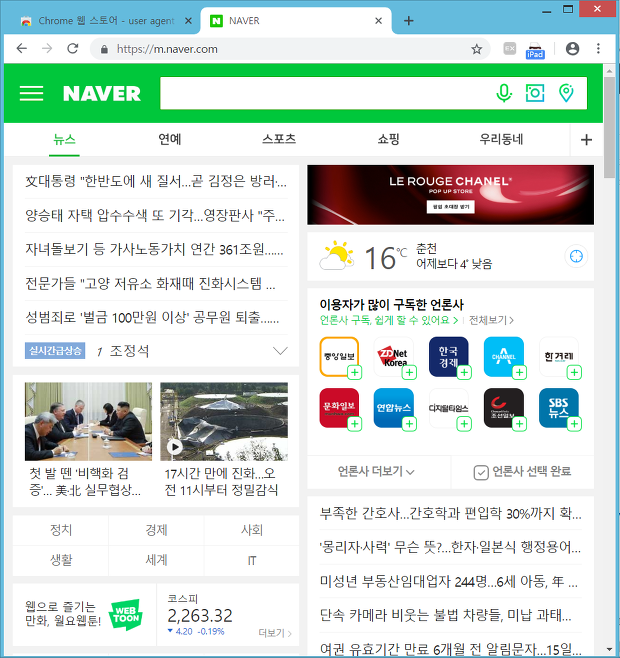Open trending keyword 조정석

pos(129,351)
